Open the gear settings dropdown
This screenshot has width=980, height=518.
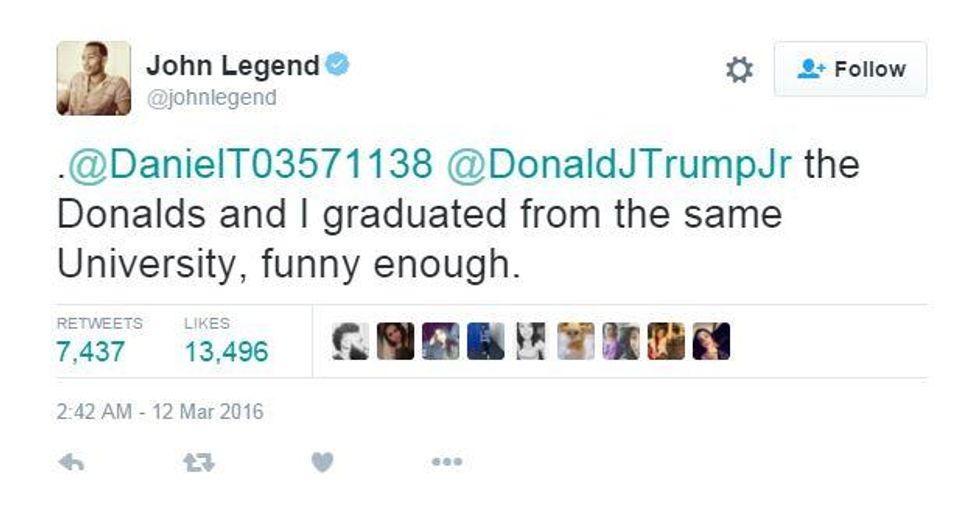[x=739, y=69]
